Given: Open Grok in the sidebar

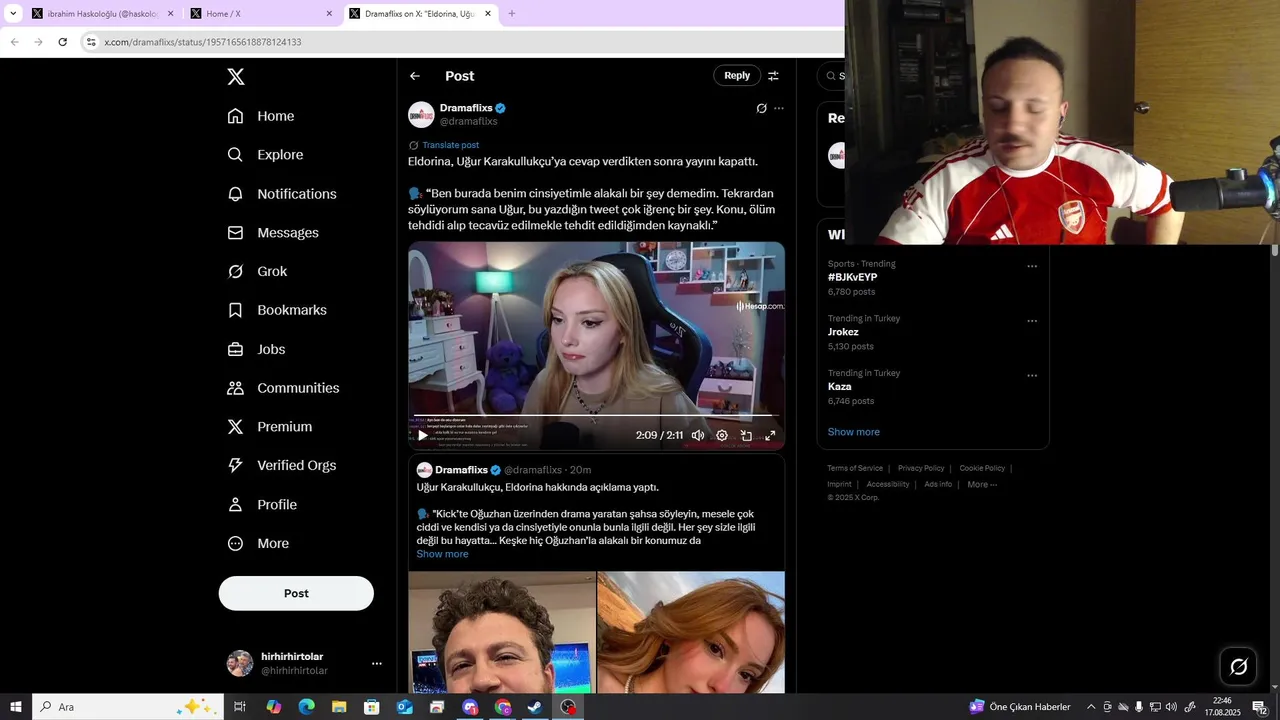Looking at the screenshot, I should click(257, 272).
